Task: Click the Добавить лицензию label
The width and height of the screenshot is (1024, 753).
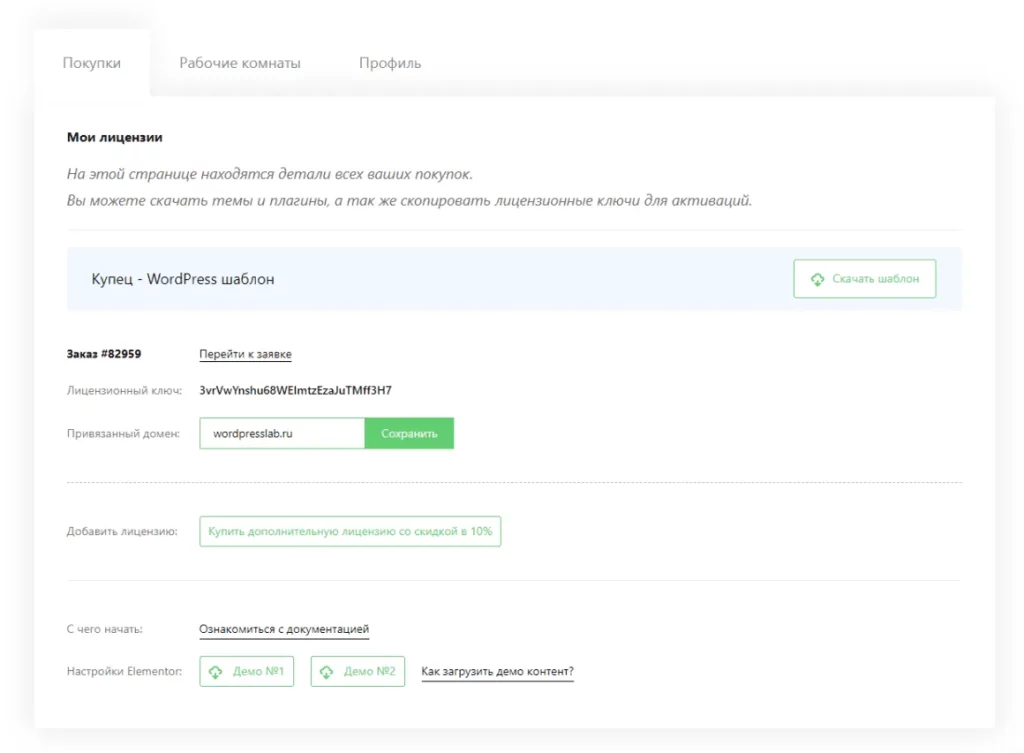Action: tap(122, 532)
